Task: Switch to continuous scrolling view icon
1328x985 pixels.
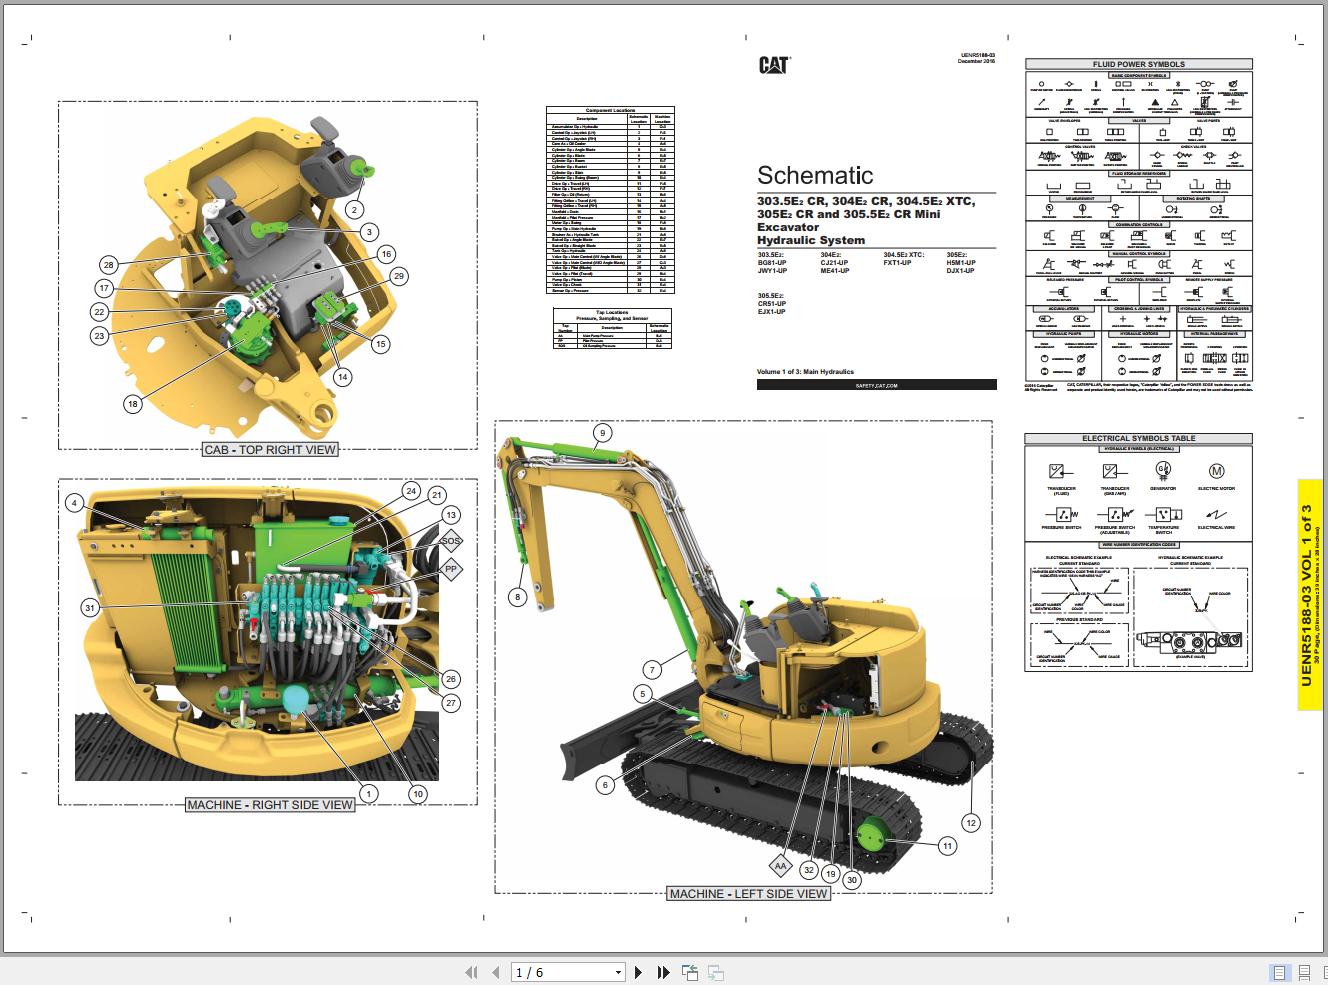Action: click(x=1303, y=972)
